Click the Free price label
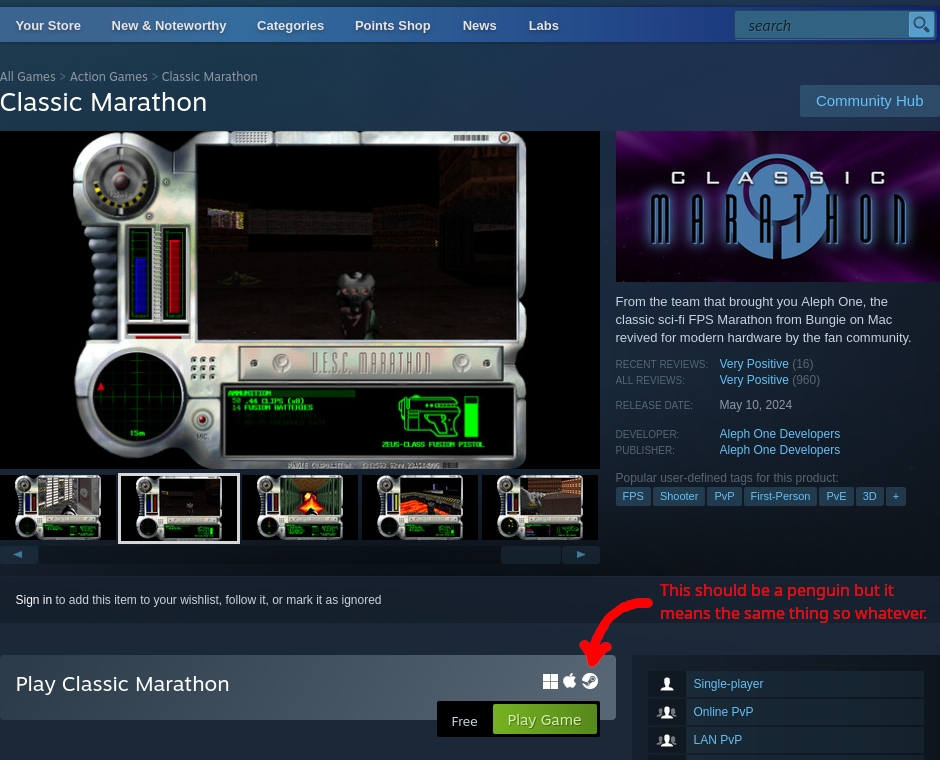The image size is (940, 760). point(465,721)
